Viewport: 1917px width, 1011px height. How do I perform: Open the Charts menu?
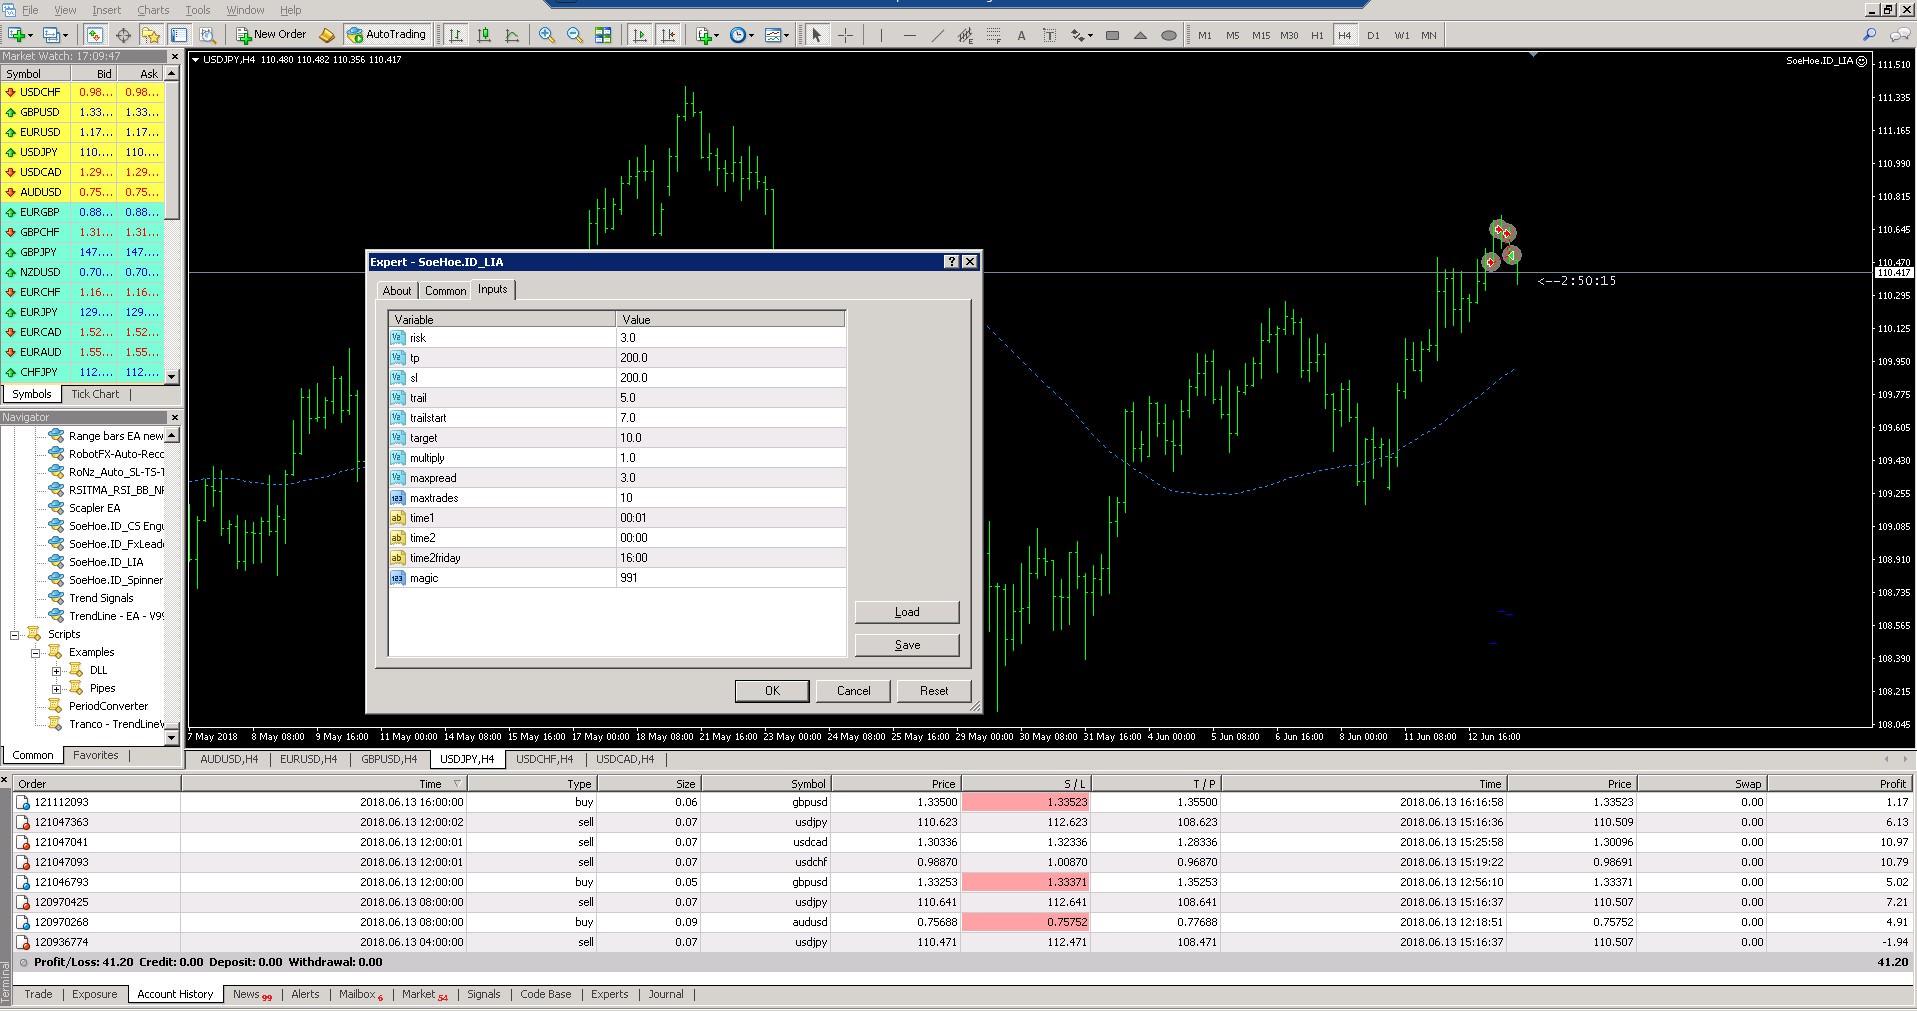(153, 10)
